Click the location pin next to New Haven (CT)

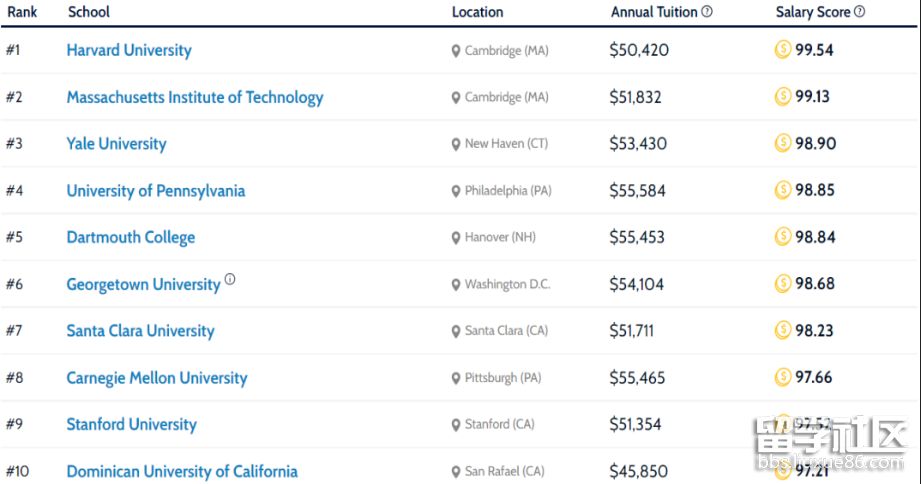[x=456, y=144]
